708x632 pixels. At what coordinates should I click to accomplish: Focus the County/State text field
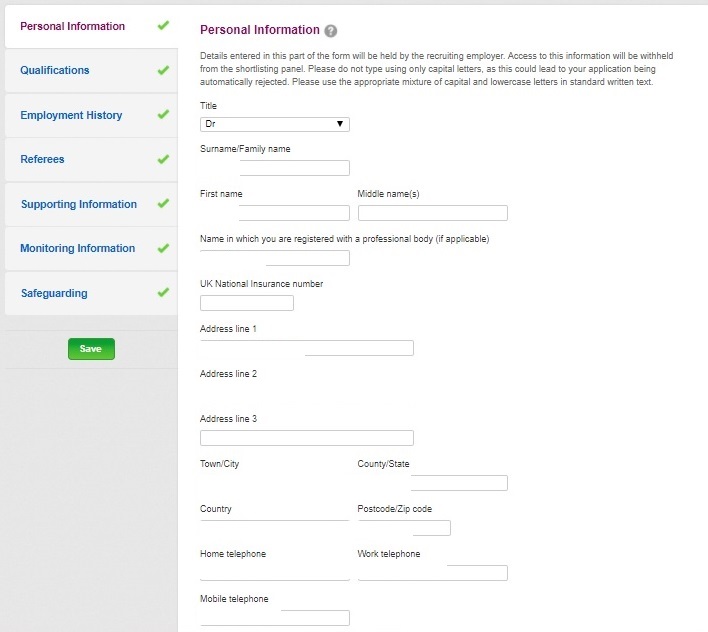tap(433, 483)
